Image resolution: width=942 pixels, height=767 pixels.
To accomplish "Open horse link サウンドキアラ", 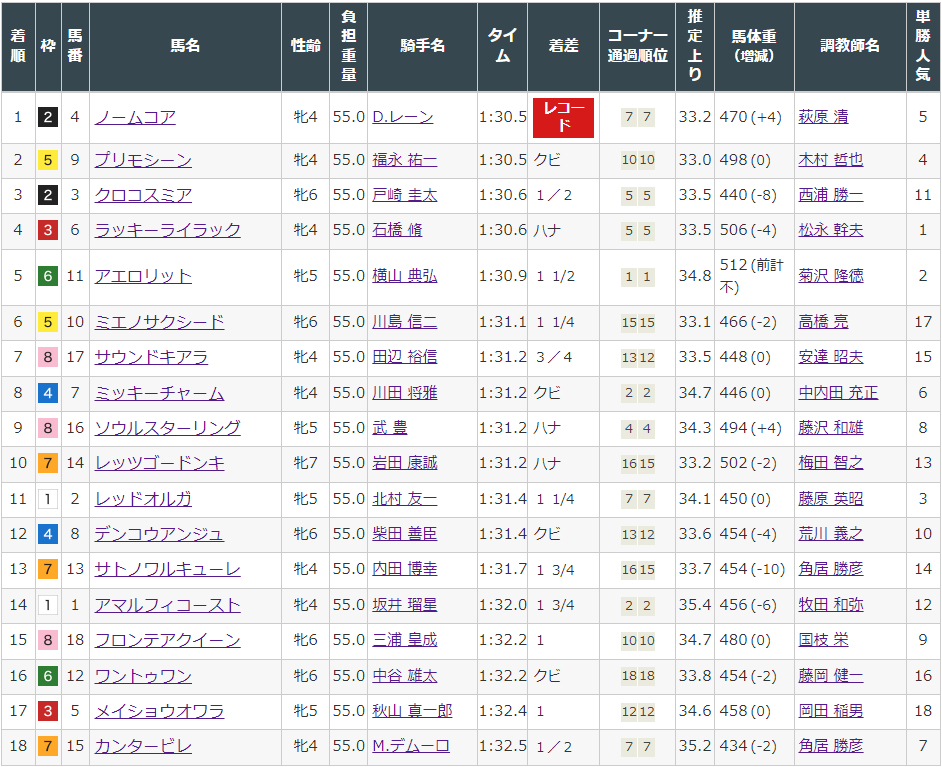I will [151, 357].
